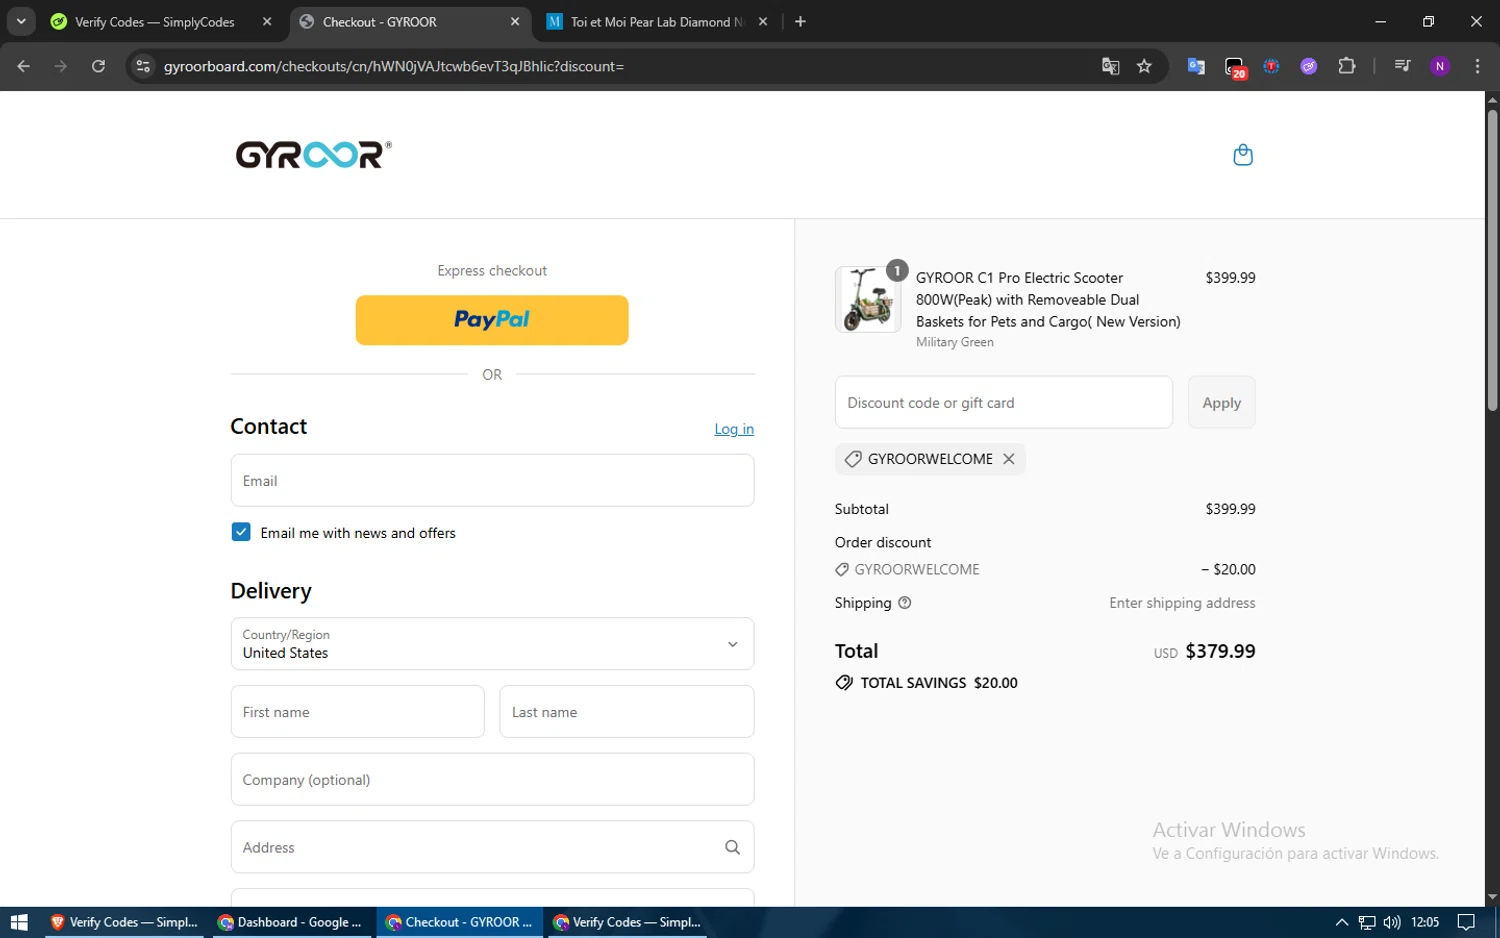Image resolution: width=1500 pixels, height=938 pixels.
Task: Open the system volume icon
Action: click(1392, 922)
